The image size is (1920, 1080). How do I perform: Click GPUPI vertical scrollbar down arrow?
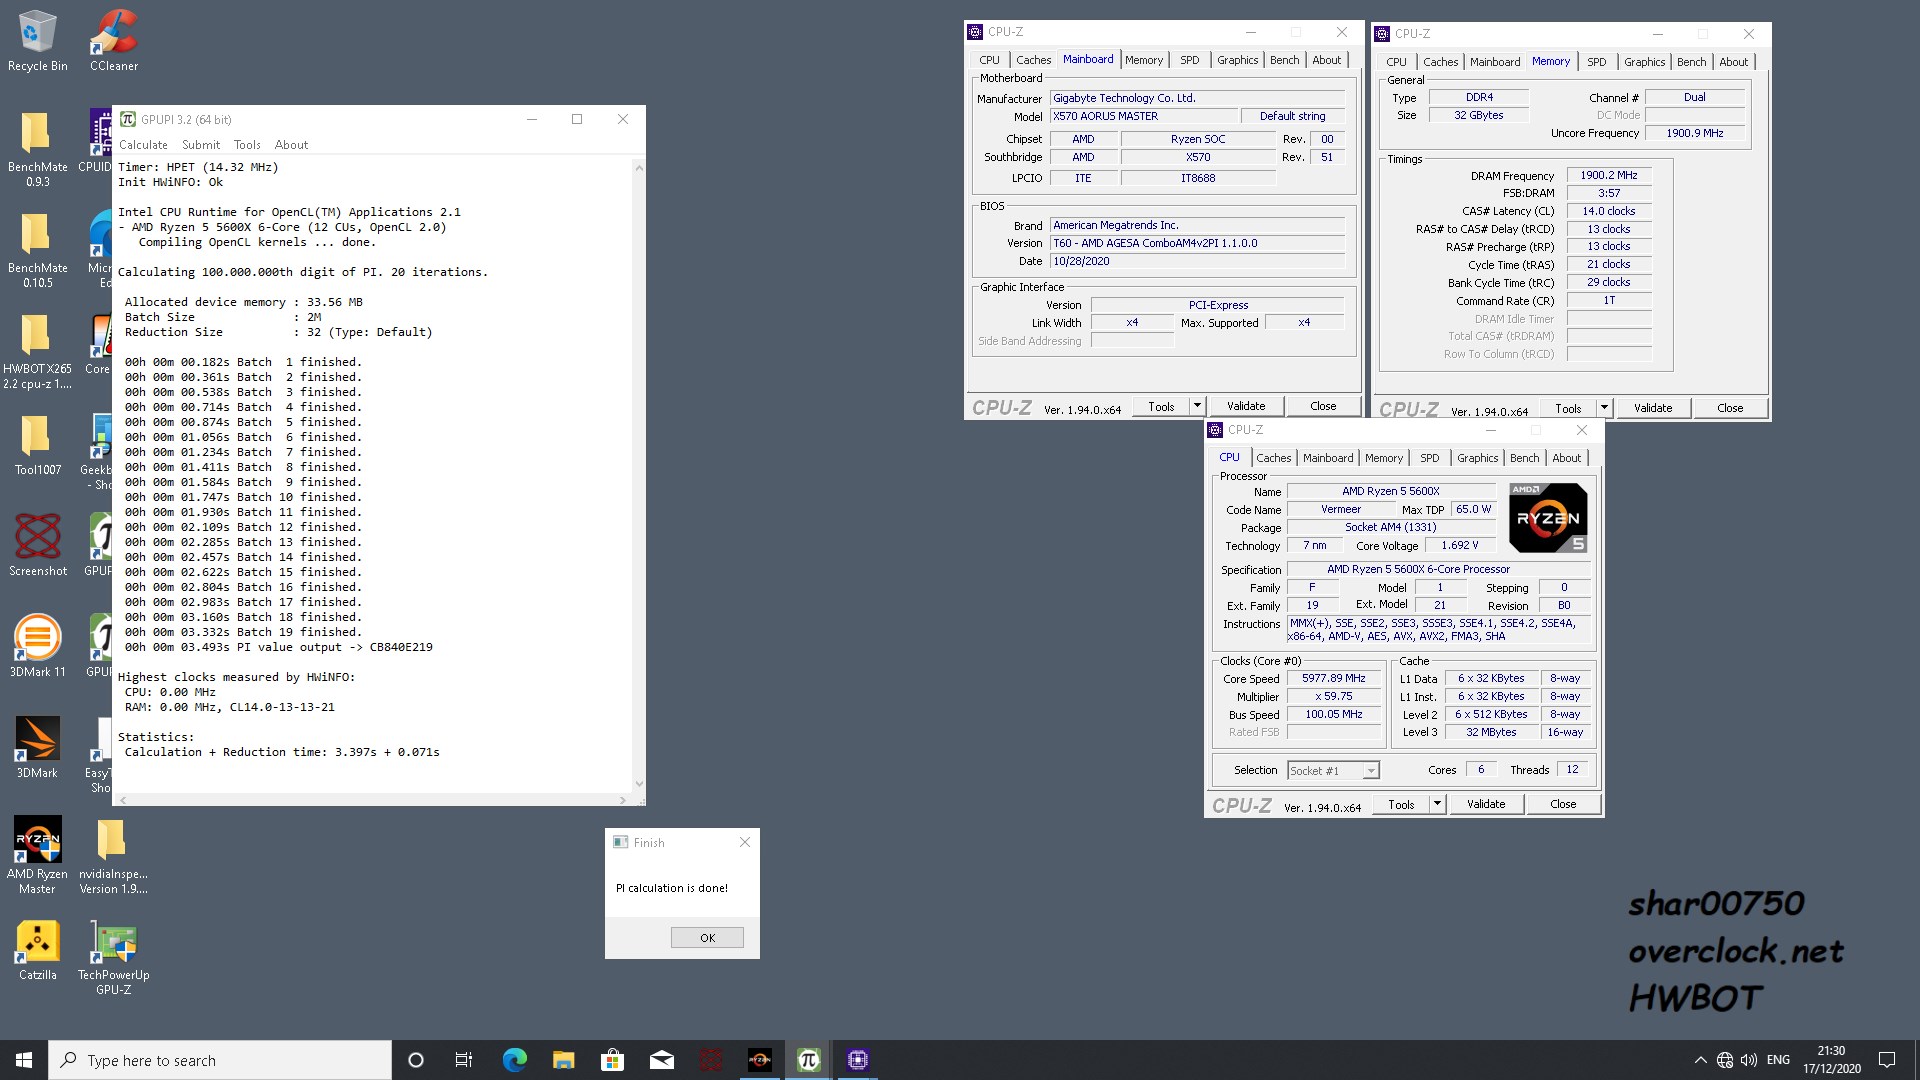click(639, 784)
